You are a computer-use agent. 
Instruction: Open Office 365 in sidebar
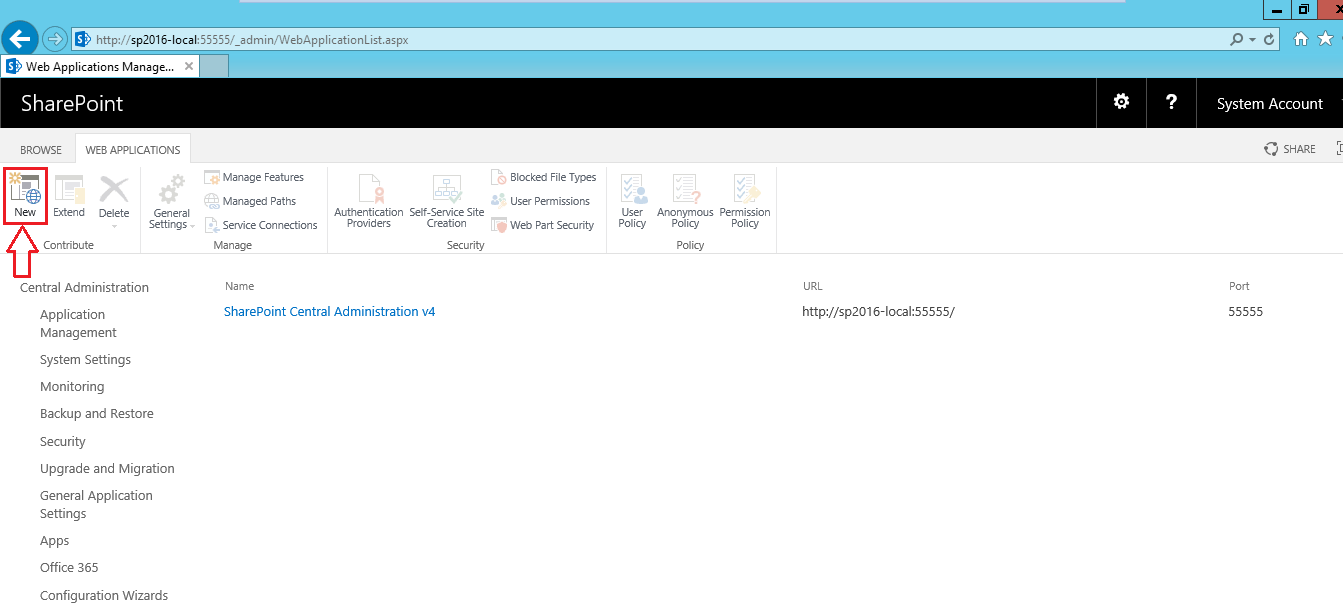(x=69, y=568)
